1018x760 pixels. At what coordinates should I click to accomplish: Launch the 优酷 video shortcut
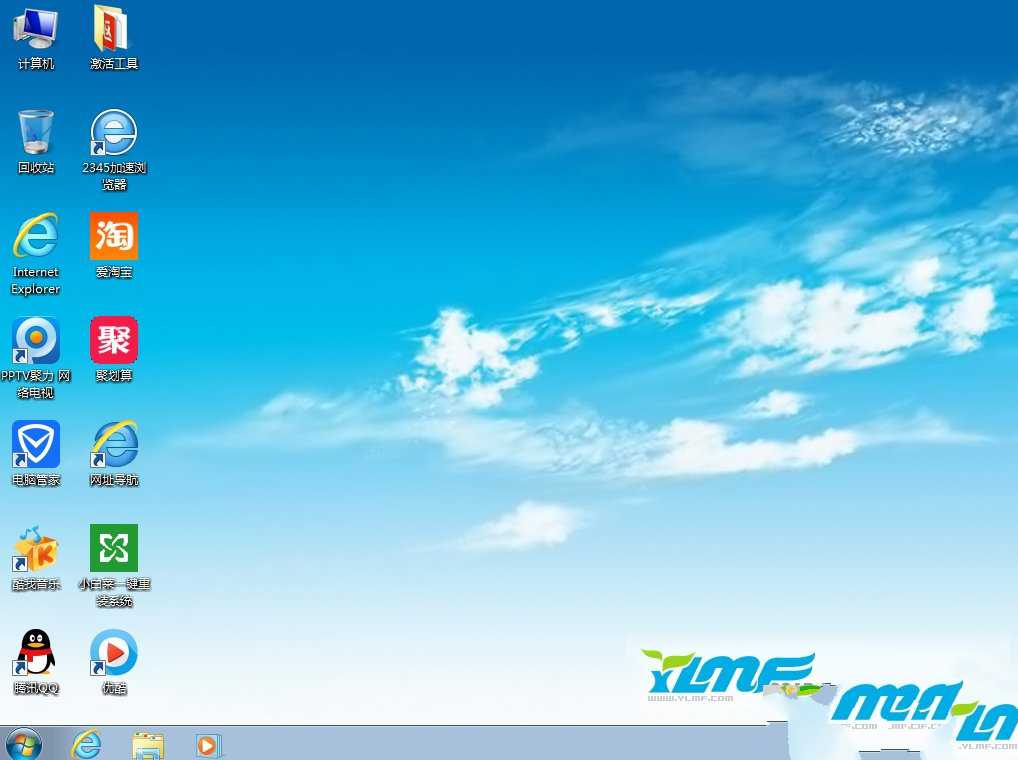(113, 653)
